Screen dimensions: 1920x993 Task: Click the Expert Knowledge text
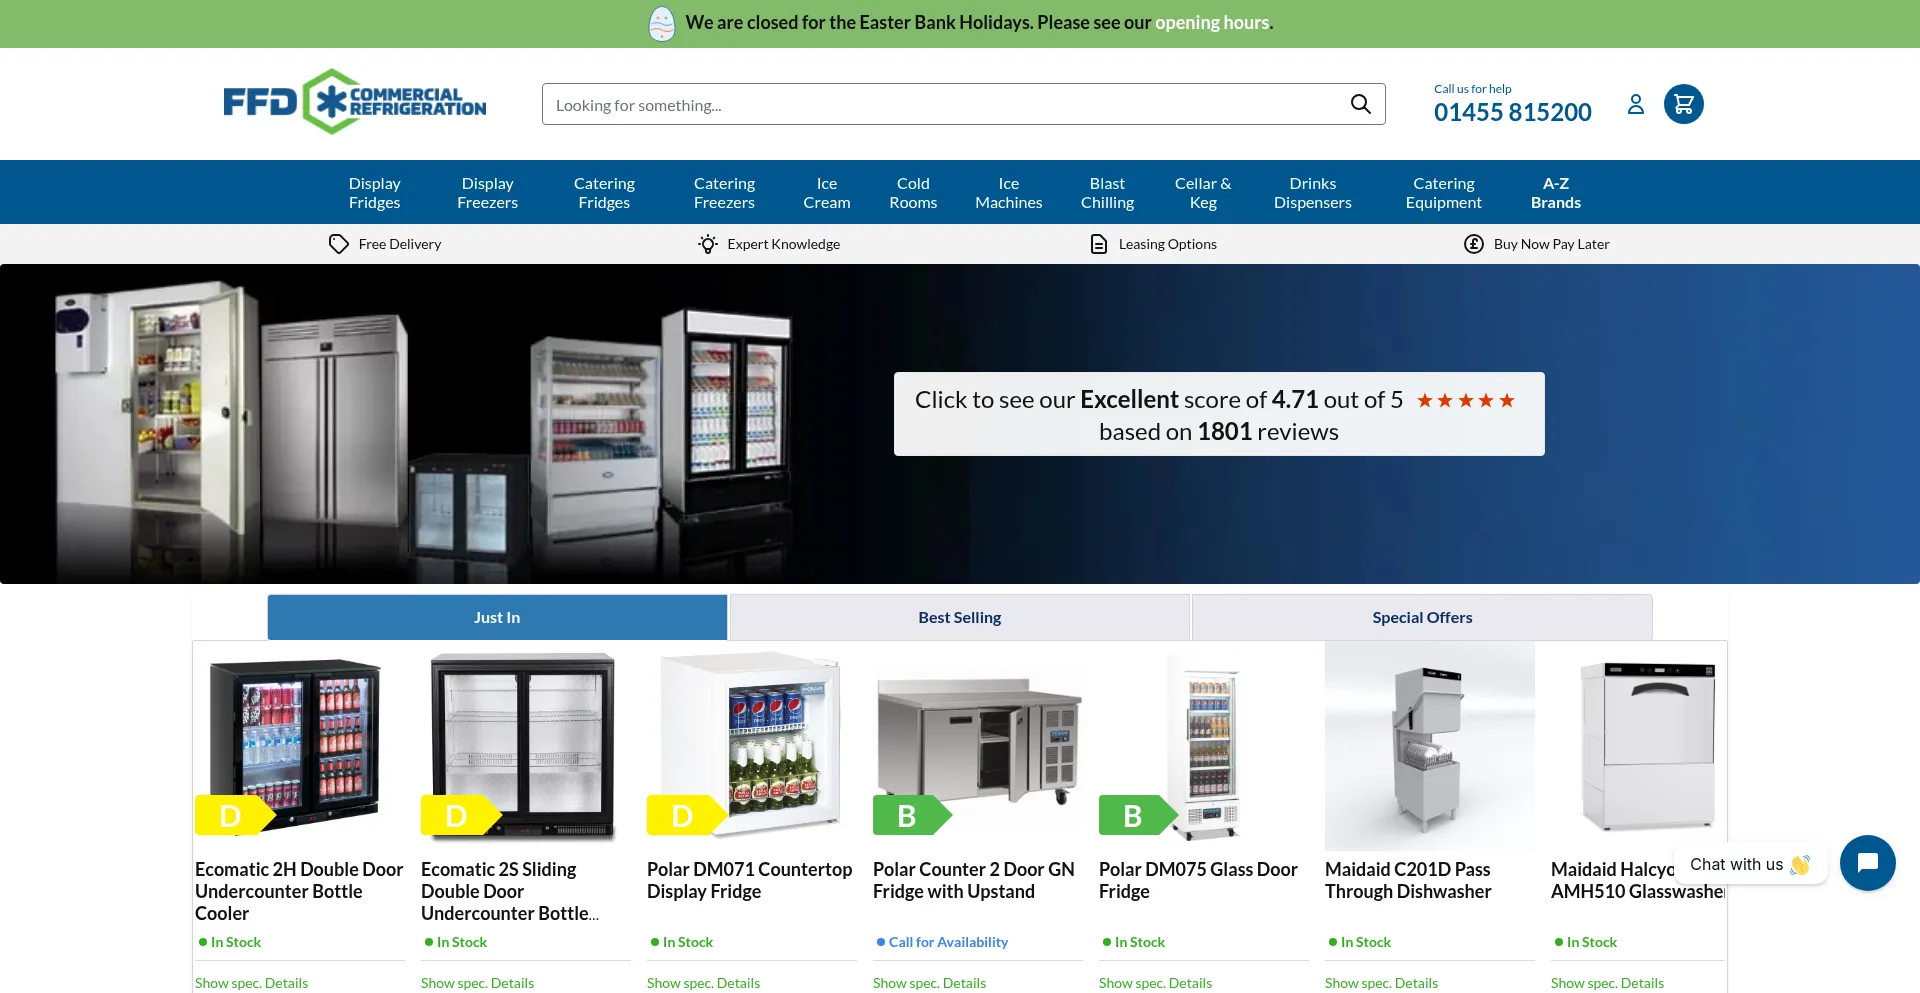tap(783, 244)
